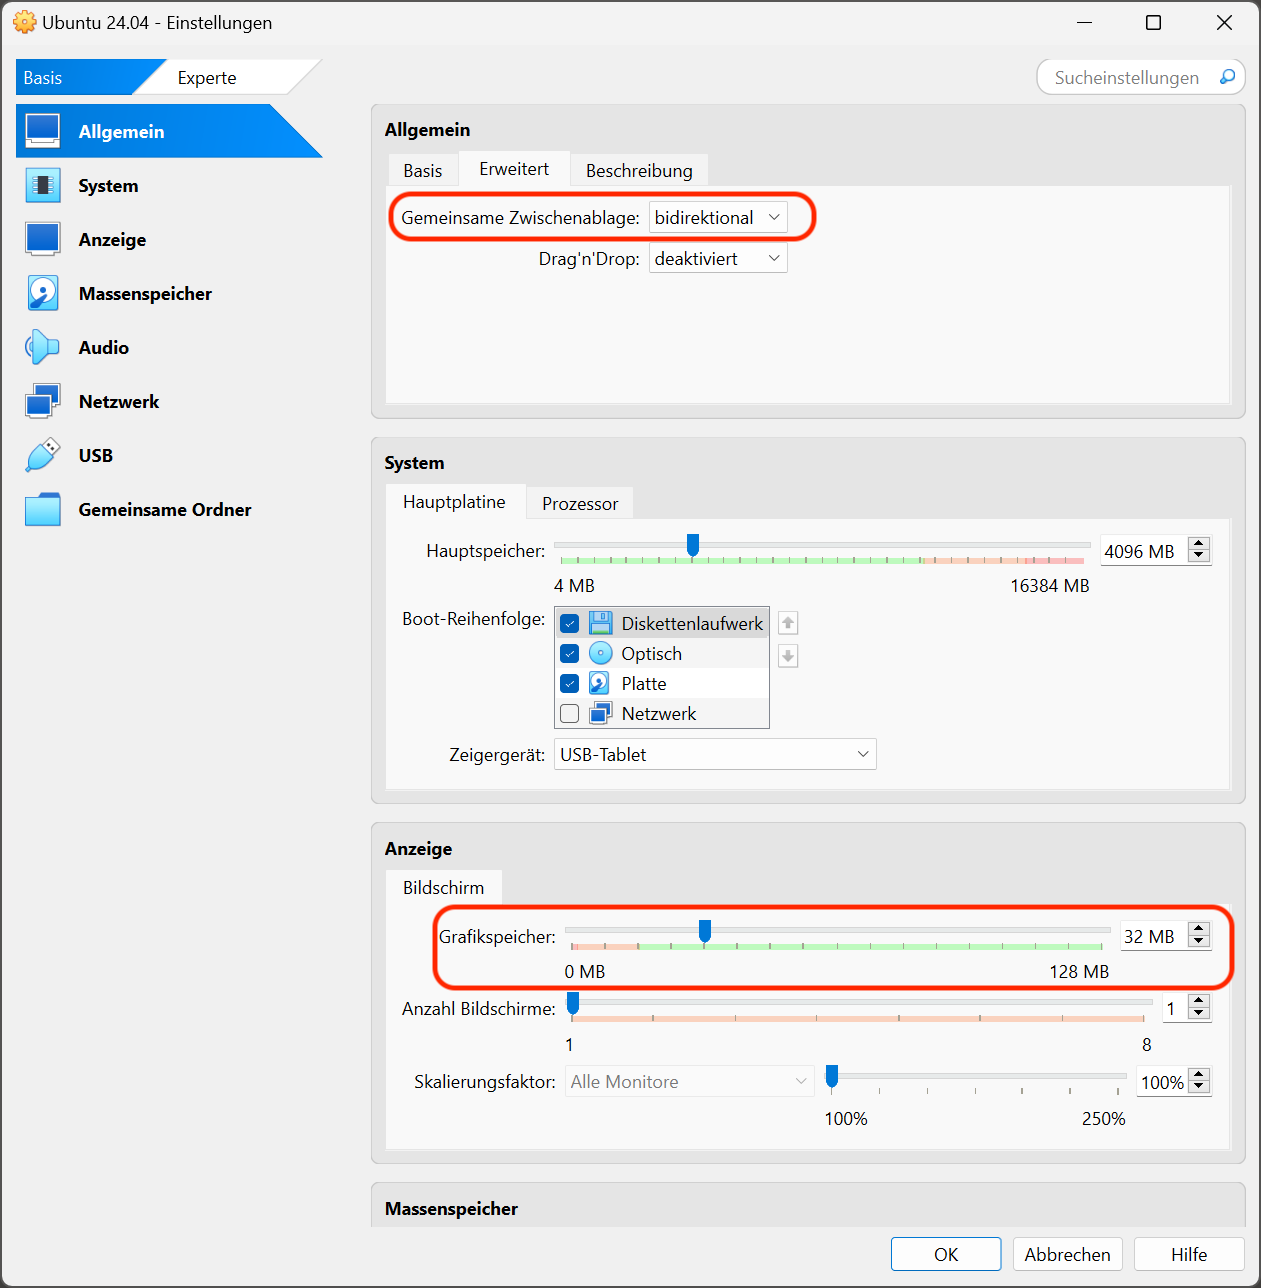The height and width of the screenshot is (1288, 1261).
Task: Select Gemeinsame Ordner category label
Action: coord(165,509)
